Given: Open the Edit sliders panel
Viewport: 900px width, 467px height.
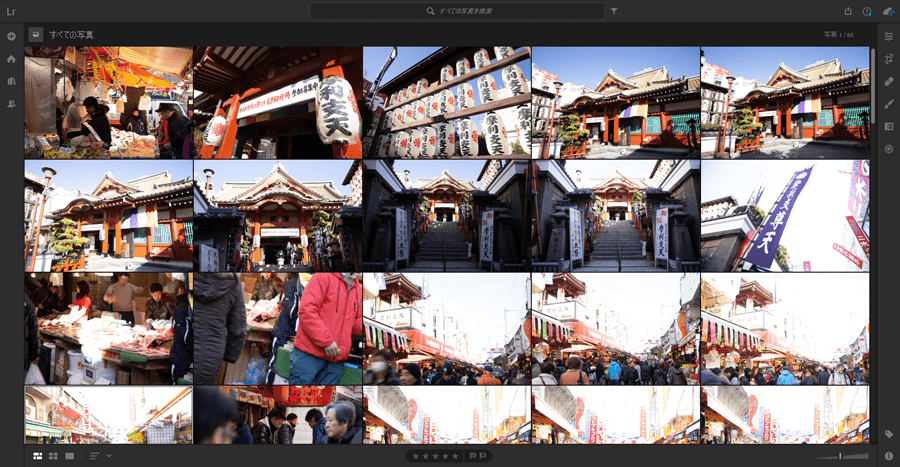Looking at the screenshot, I should pos(889,36).
